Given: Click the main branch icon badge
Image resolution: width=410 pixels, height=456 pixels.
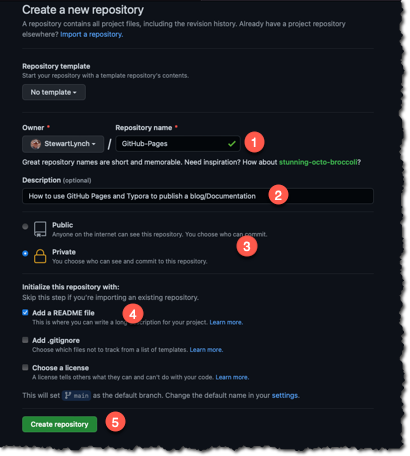Looking at the screenshot, I should (76, 395).
